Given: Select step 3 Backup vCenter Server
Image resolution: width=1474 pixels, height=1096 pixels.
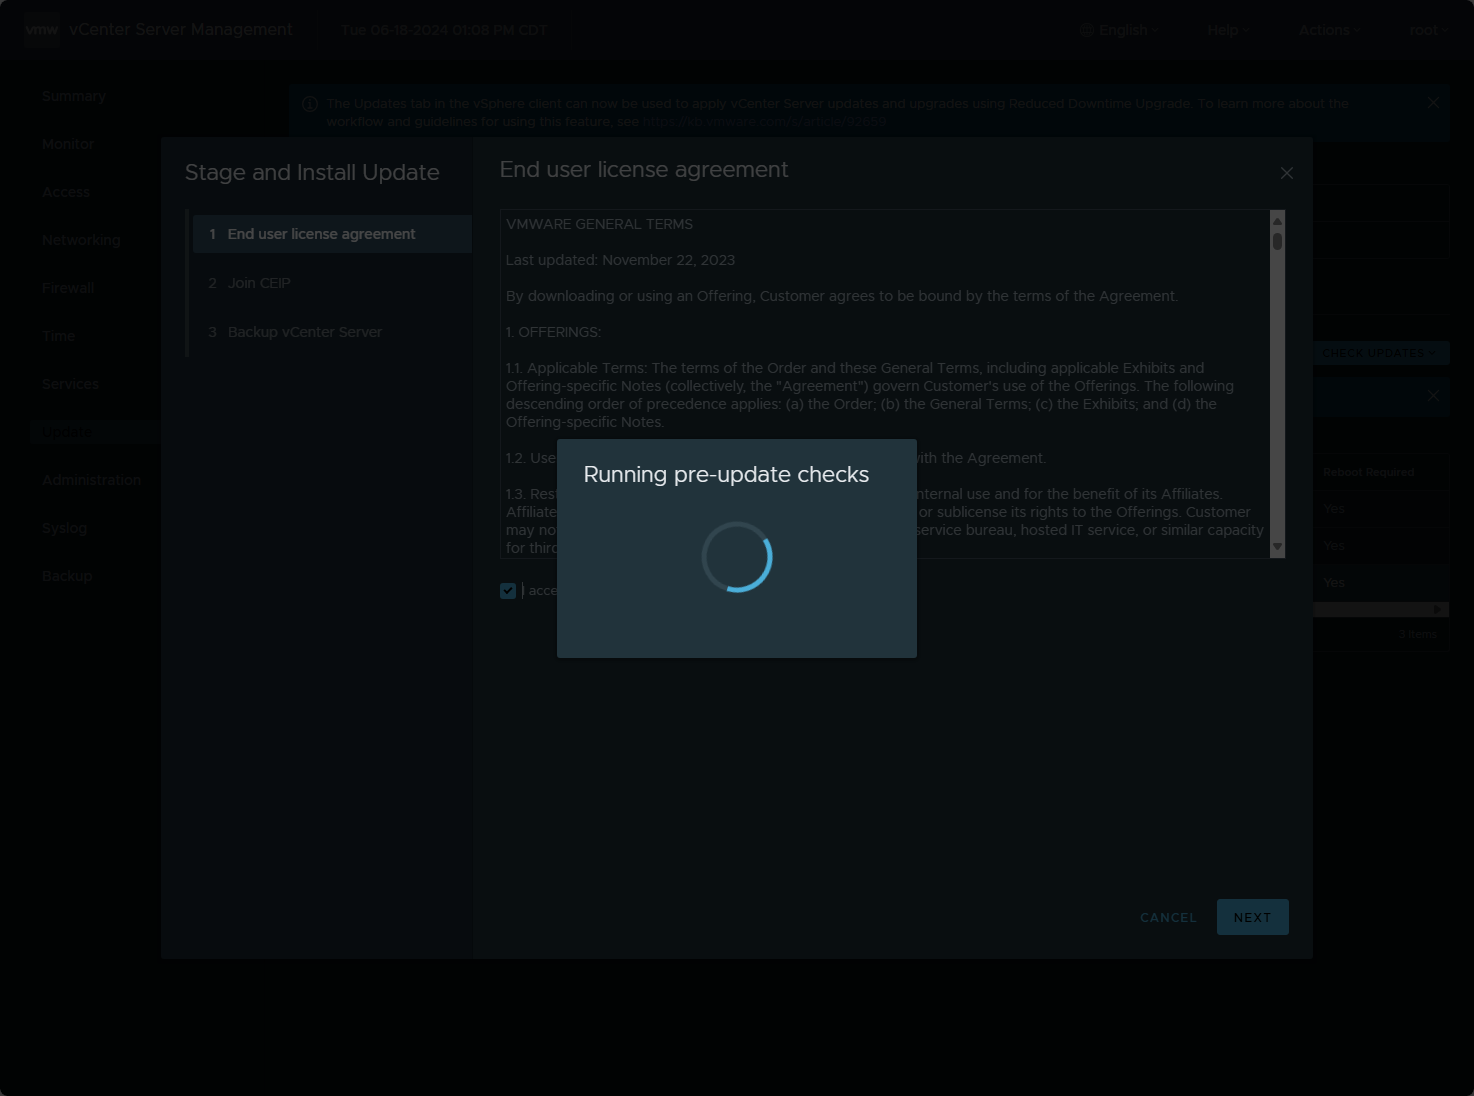Looking at the screenshot, I should click(332, 332).
